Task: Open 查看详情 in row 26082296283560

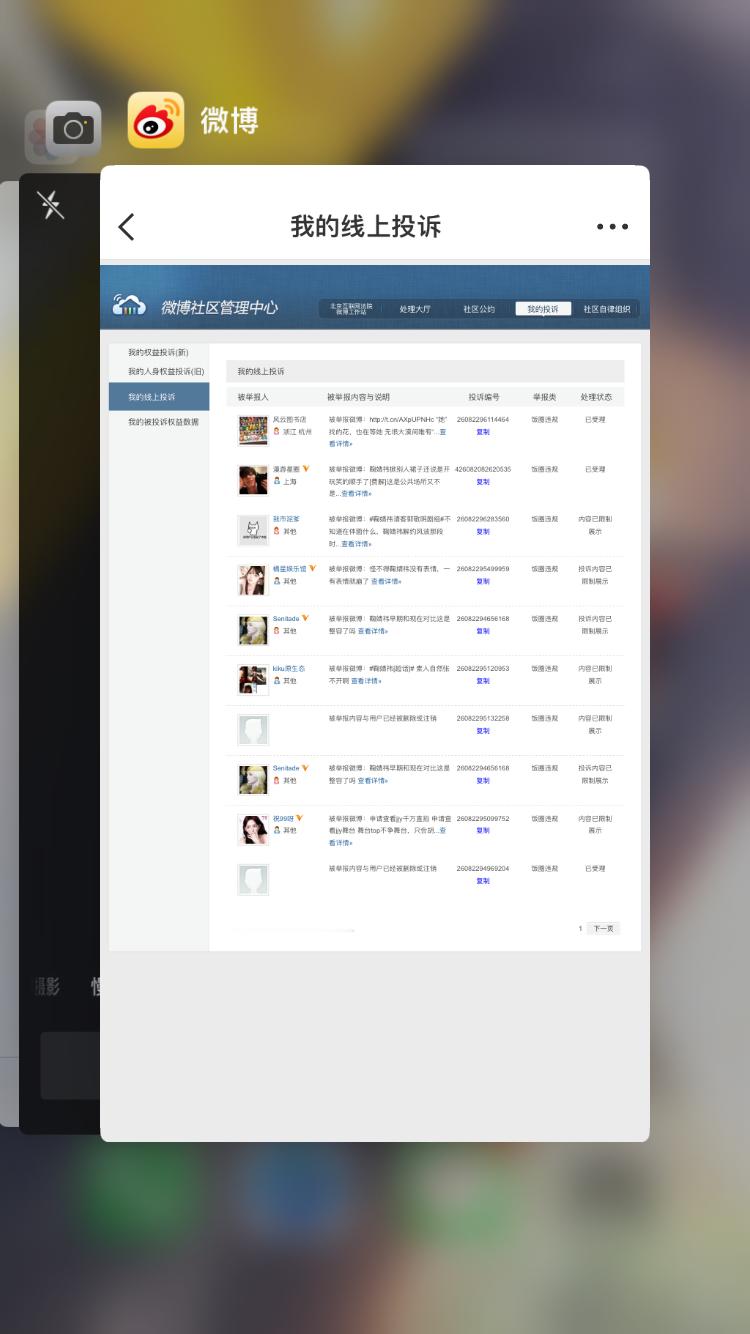Action: pyautogui.click(x=357, y=544)
